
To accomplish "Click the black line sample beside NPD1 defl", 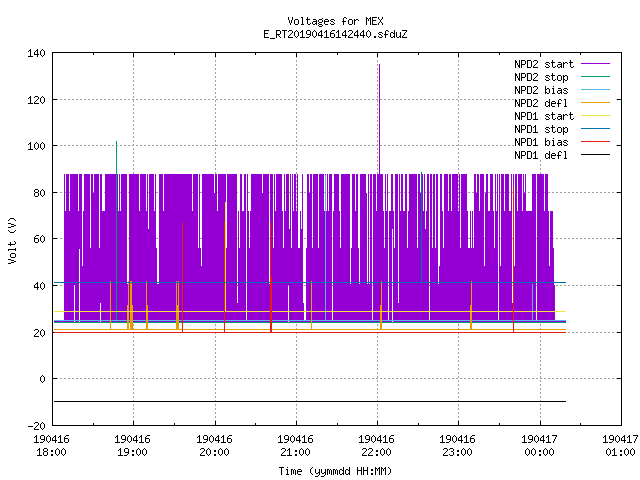I will pos(595,155).
